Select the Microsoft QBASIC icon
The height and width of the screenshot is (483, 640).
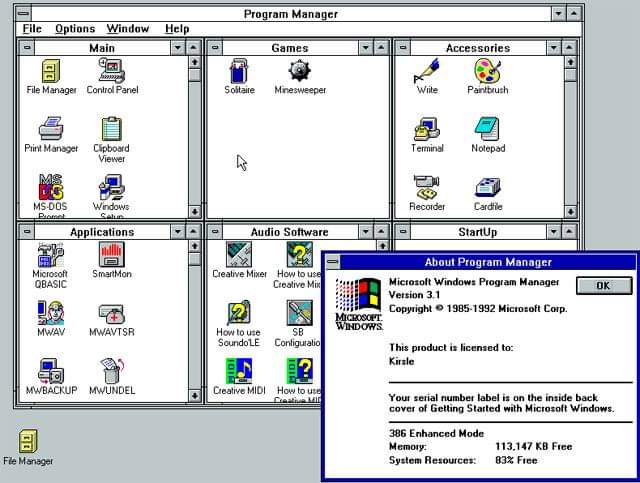pyautogui.click(x=50, y=266)
